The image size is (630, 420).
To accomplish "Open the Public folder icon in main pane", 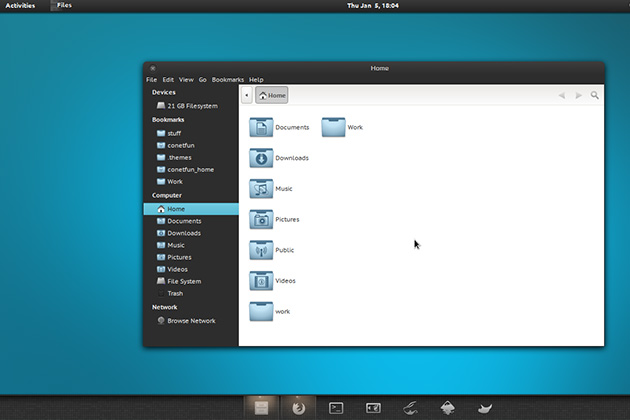I will (261, 250).
